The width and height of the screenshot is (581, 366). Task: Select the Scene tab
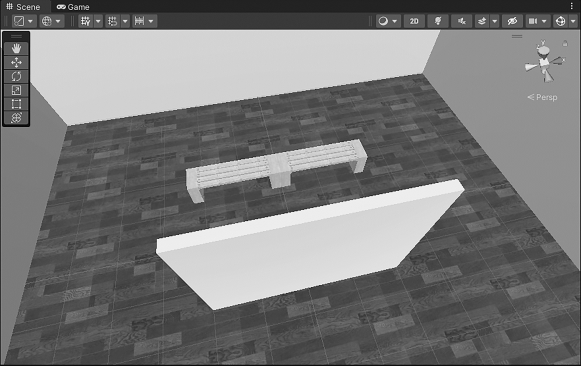point(23,7)
